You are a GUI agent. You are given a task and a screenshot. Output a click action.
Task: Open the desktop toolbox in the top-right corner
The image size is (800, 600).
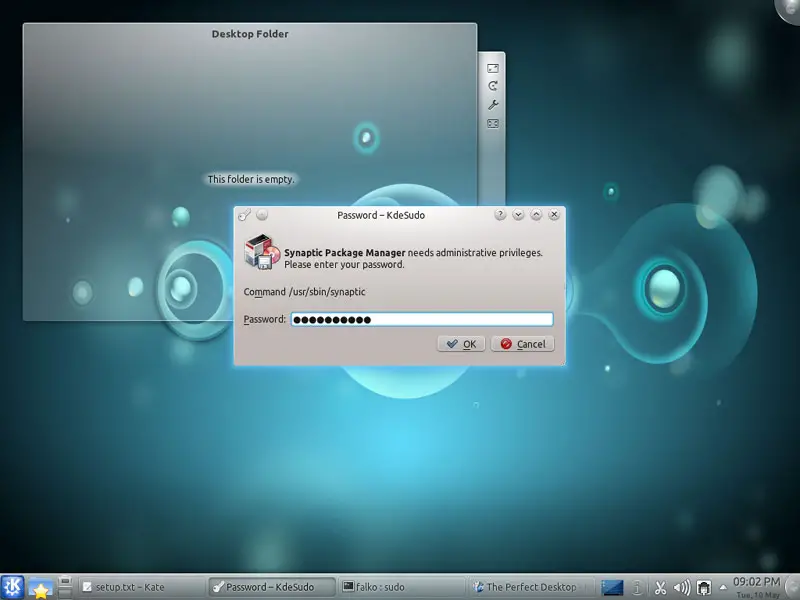coord(788,10)
